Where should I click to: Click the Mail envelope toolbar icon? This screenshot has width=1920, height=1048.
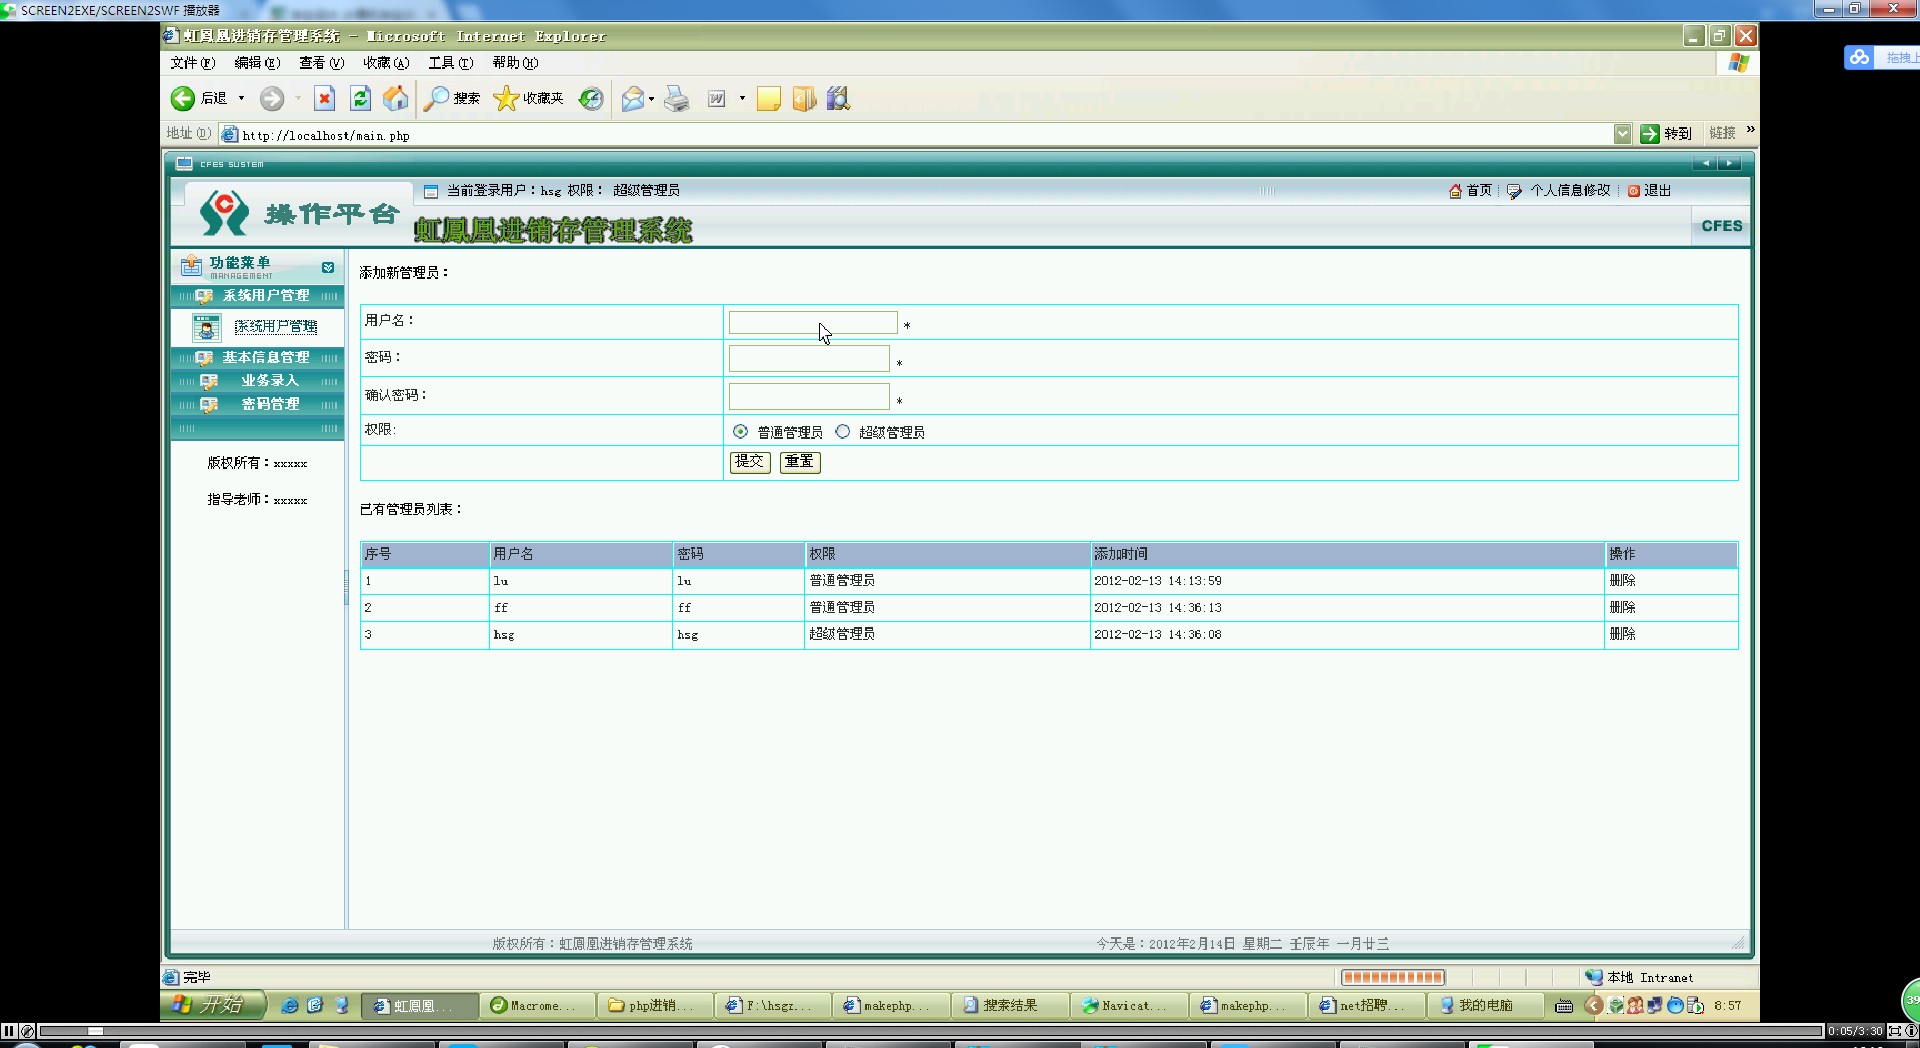[x=632, y=98]
